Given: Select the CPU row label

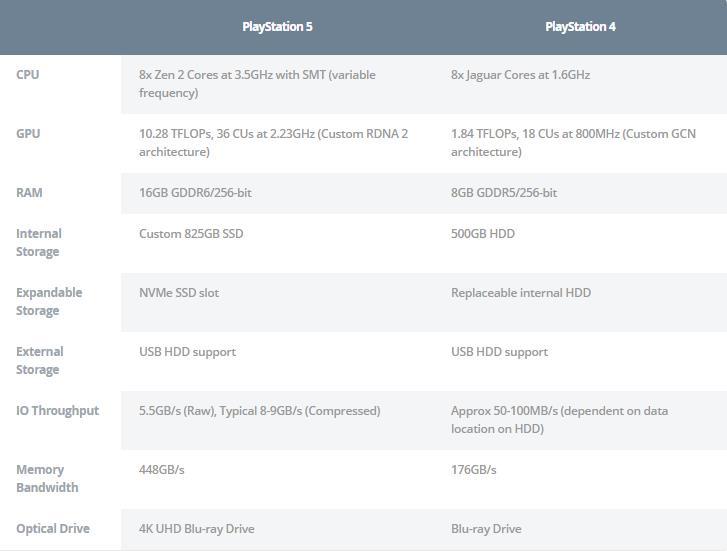Looking at the screenshot, I should pos(28,75).
